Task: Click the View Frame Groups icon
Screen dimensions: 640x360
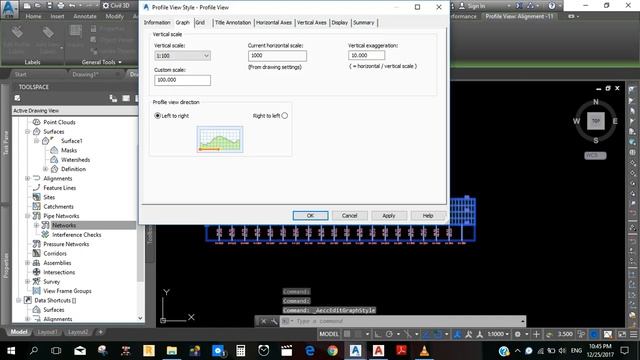Action: pos(36,291)
